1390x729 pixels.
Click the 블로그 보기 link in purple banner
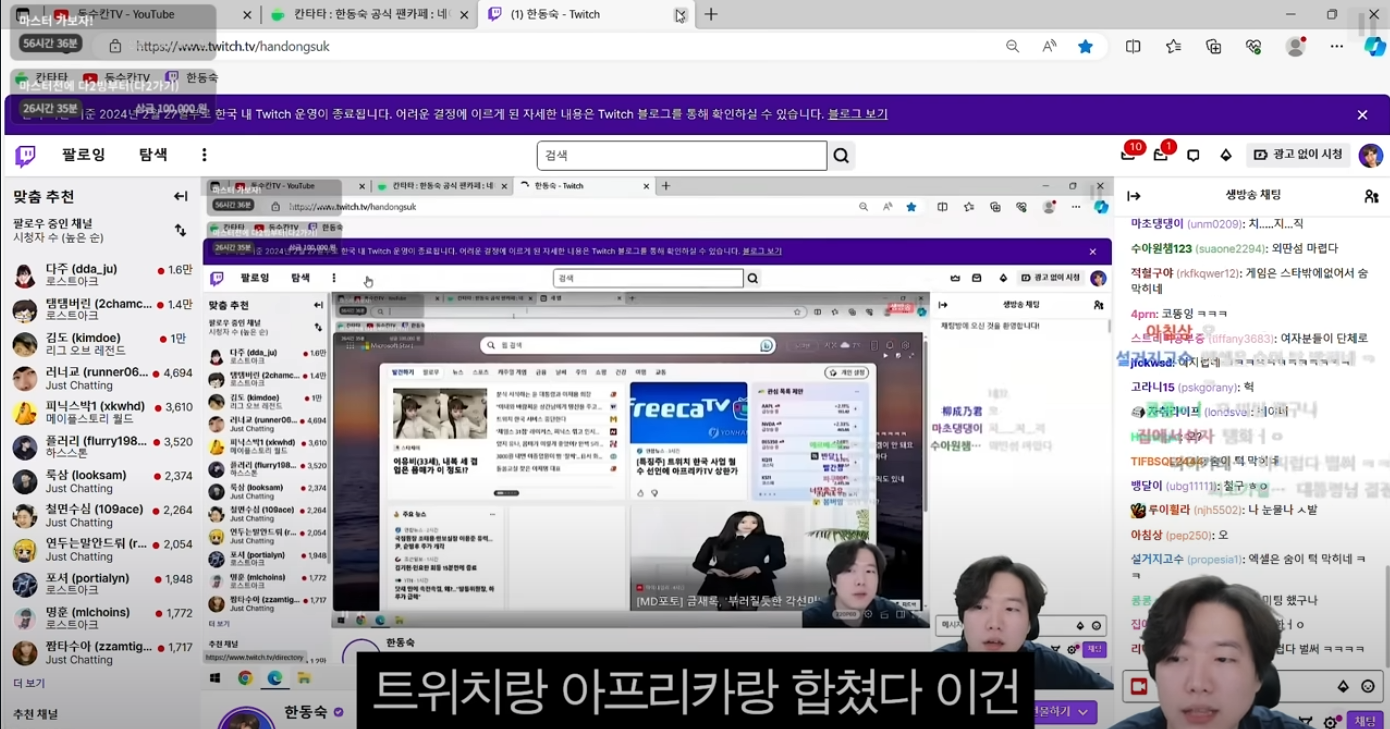point(858,114)
